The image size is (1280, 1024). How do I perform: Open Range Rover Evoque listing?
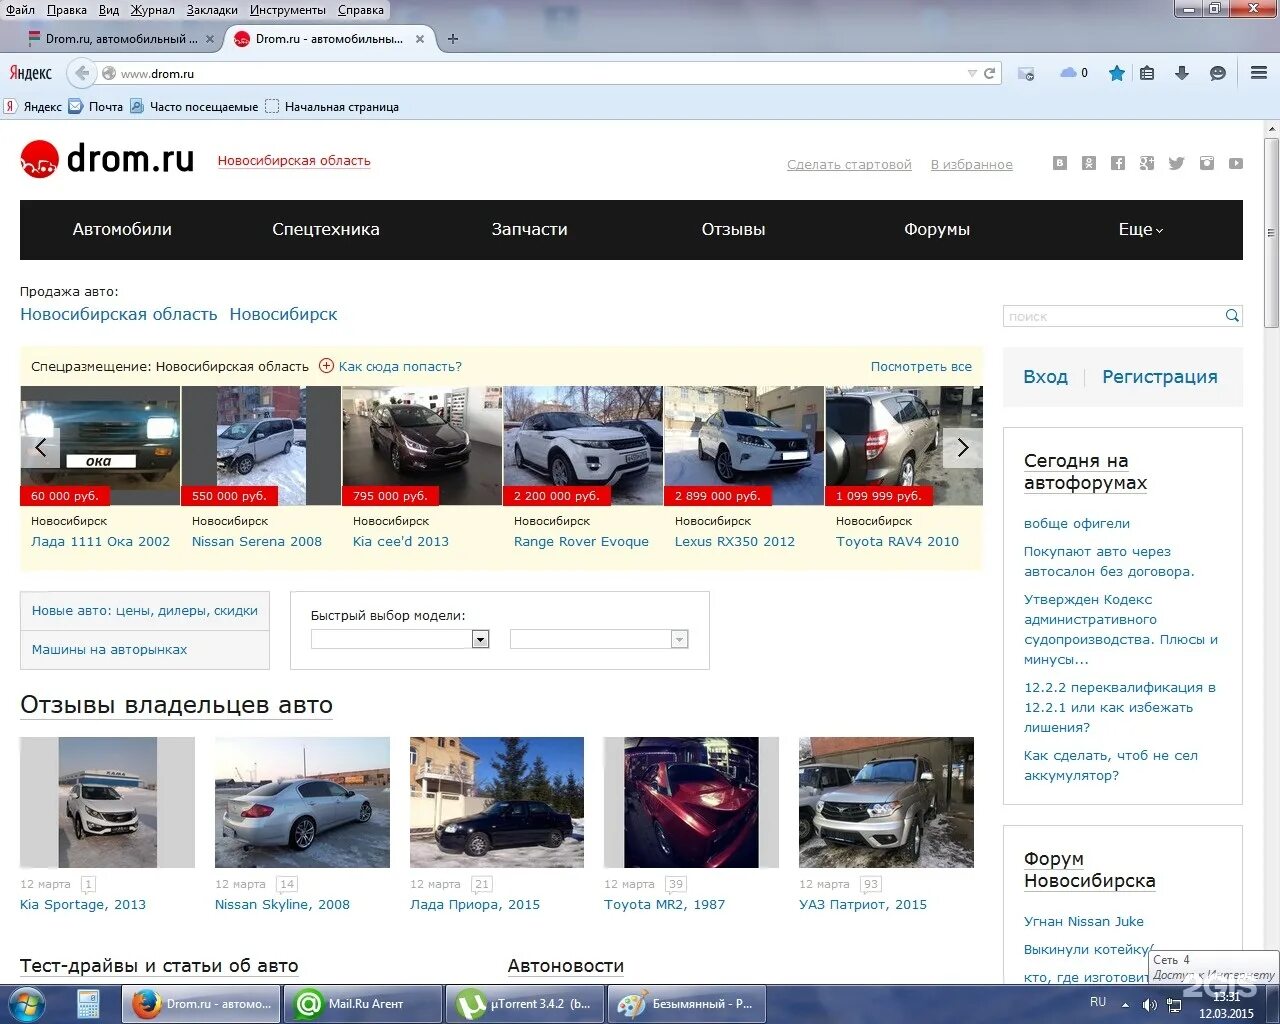click(581, 541)
